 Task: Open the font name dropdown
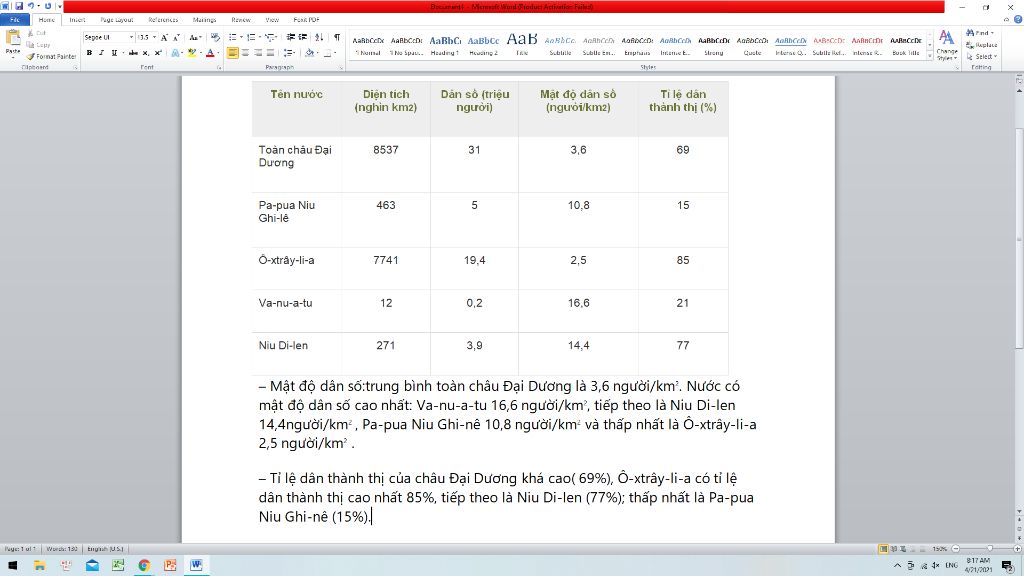131,38
